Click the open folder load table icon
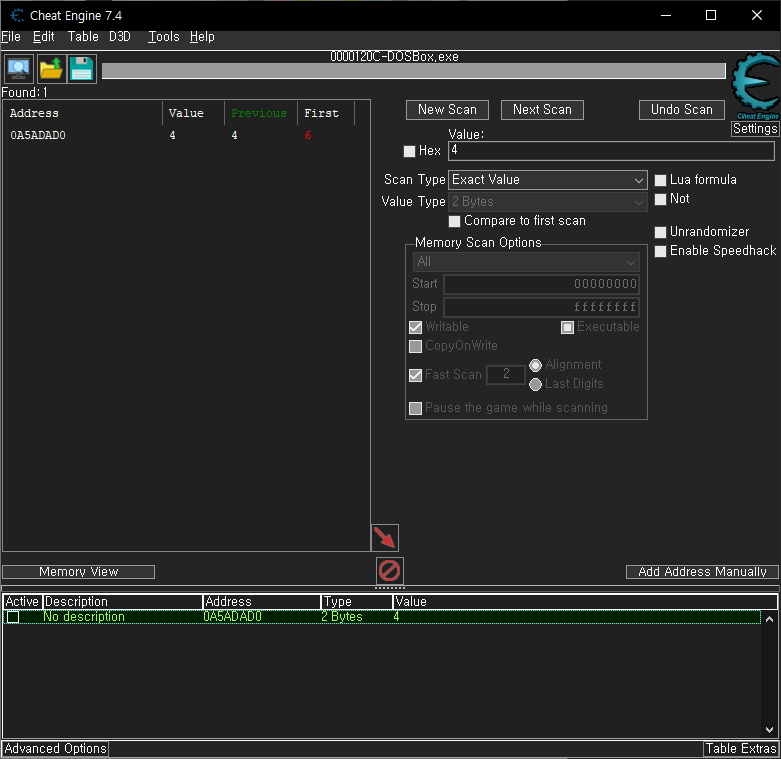 tap(50, 69)
